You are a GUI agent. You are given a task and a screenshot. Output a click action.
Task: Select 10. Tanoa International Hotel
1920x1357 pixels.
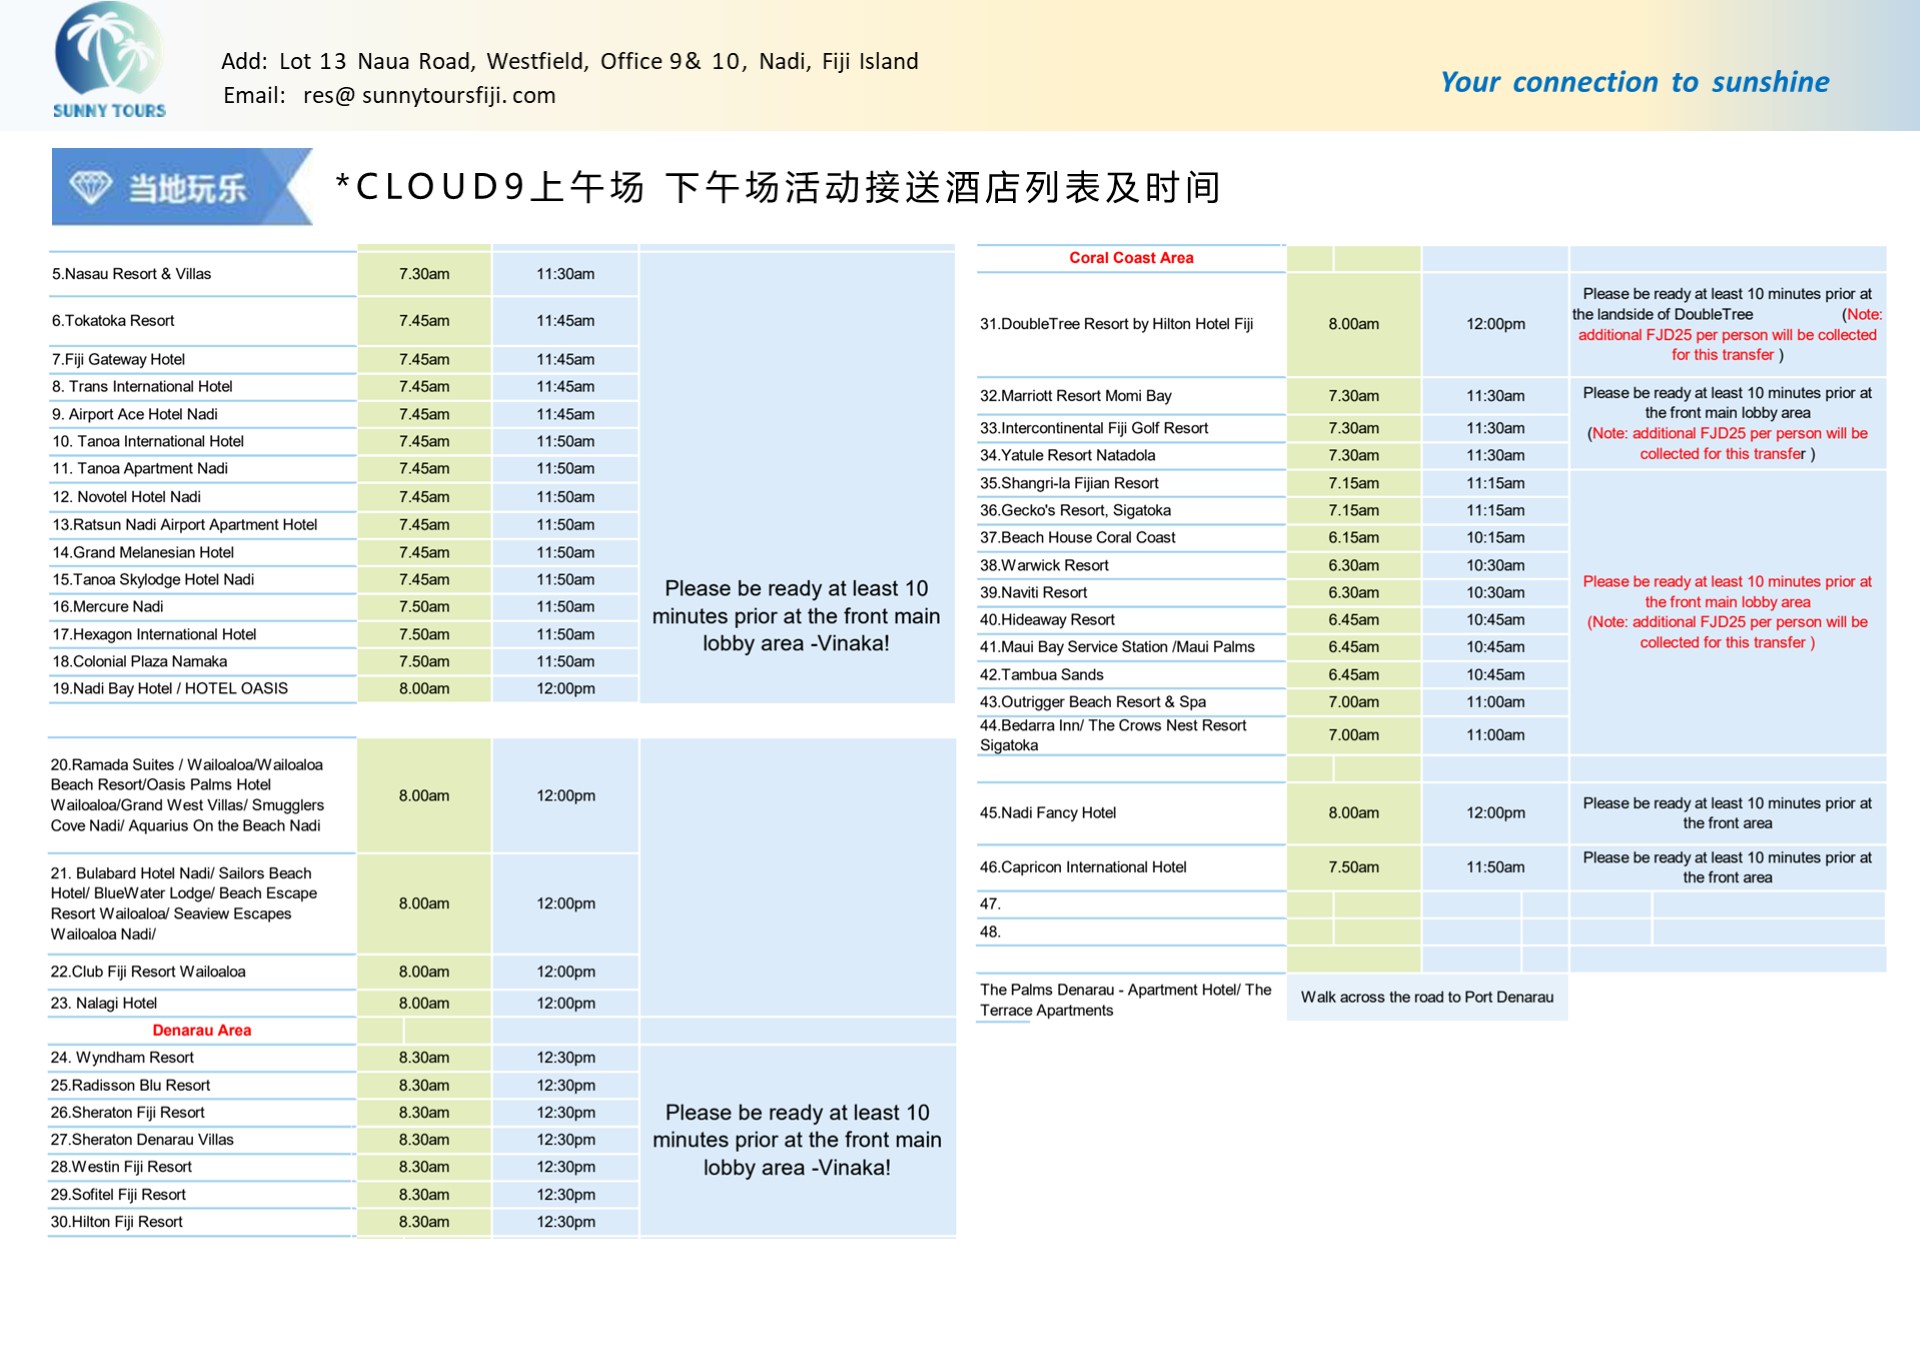pyautogui.click(x=148, y=441)
